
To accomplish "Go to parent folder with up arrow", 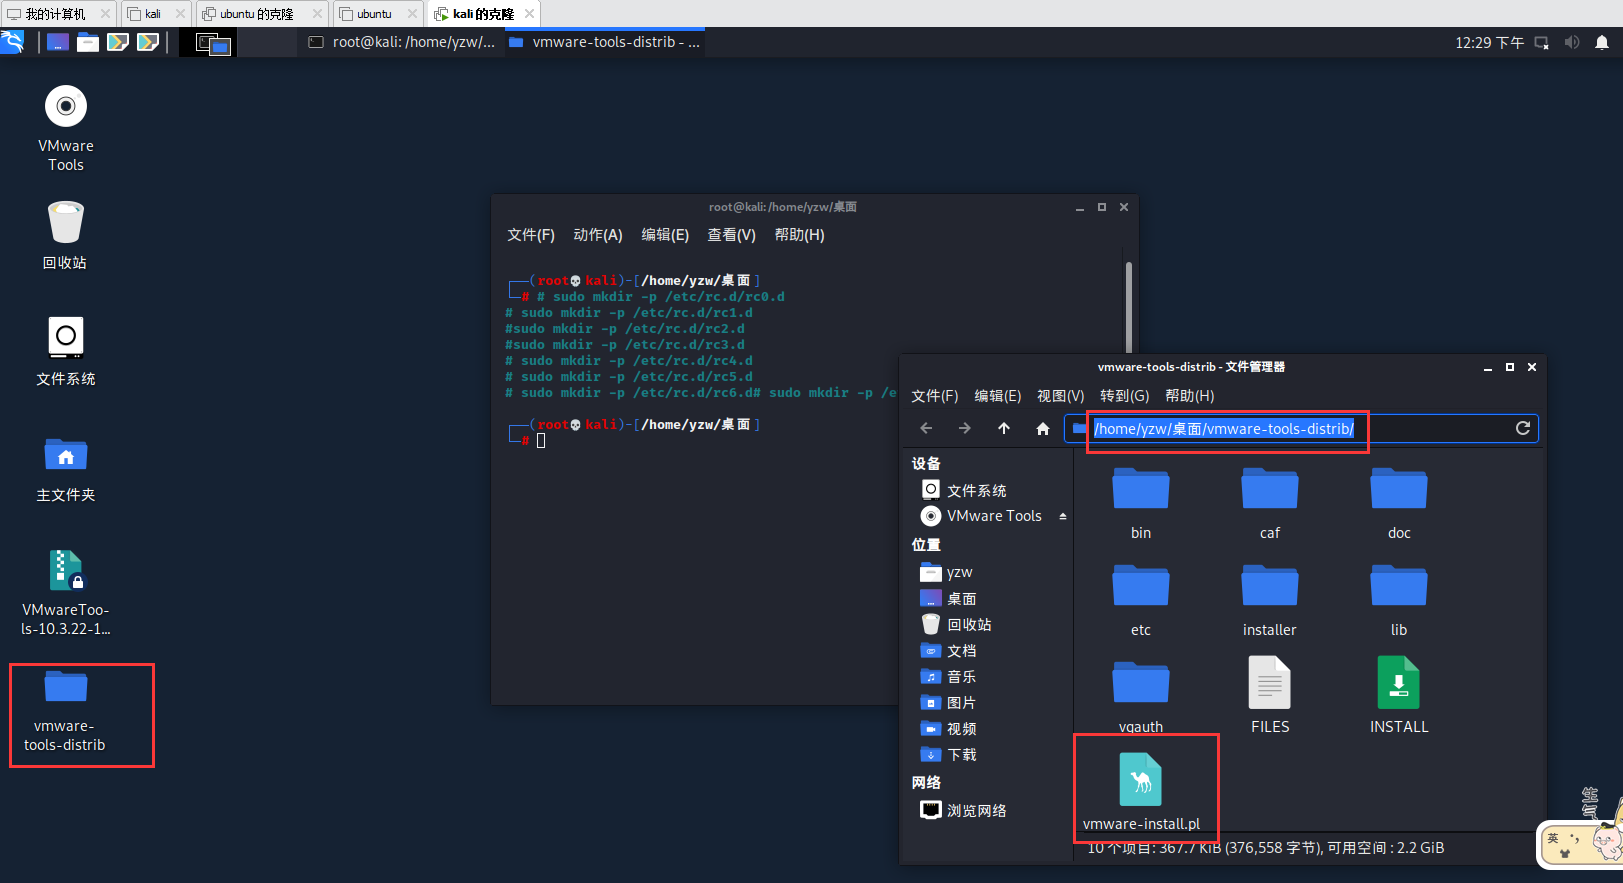I will (x=1004, y=429).
